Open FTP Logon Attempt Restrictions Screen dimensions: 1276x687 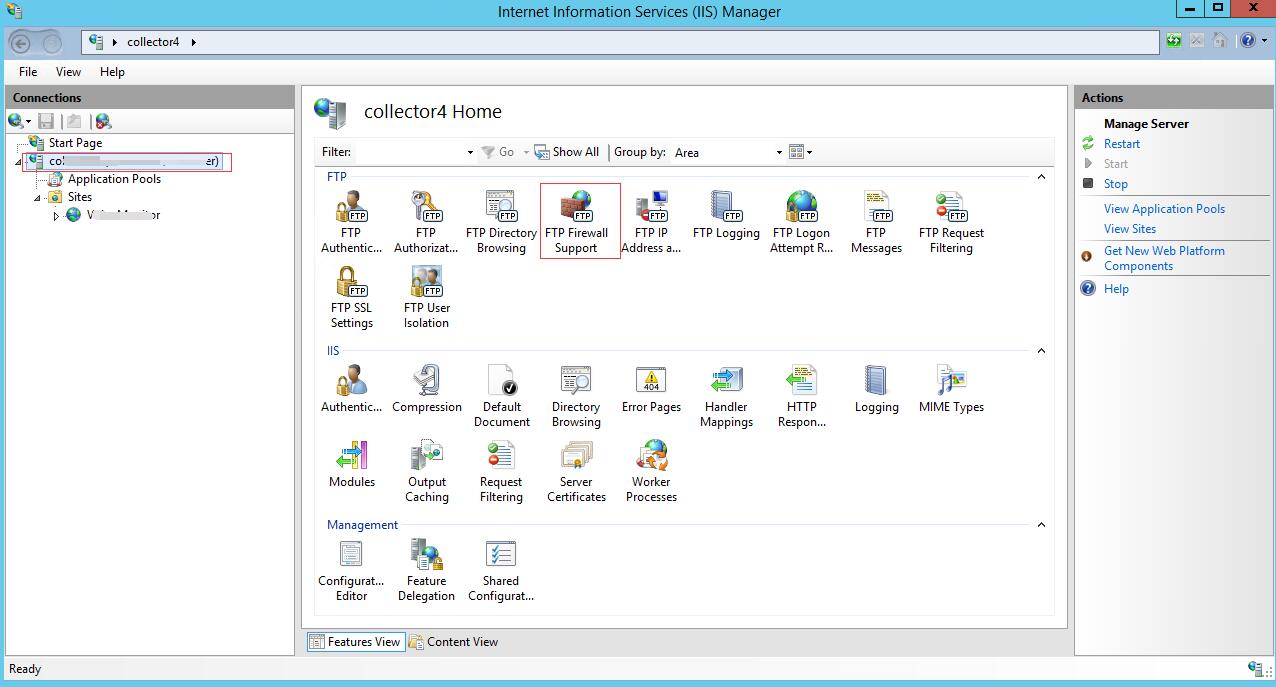[x=801, y=222]
